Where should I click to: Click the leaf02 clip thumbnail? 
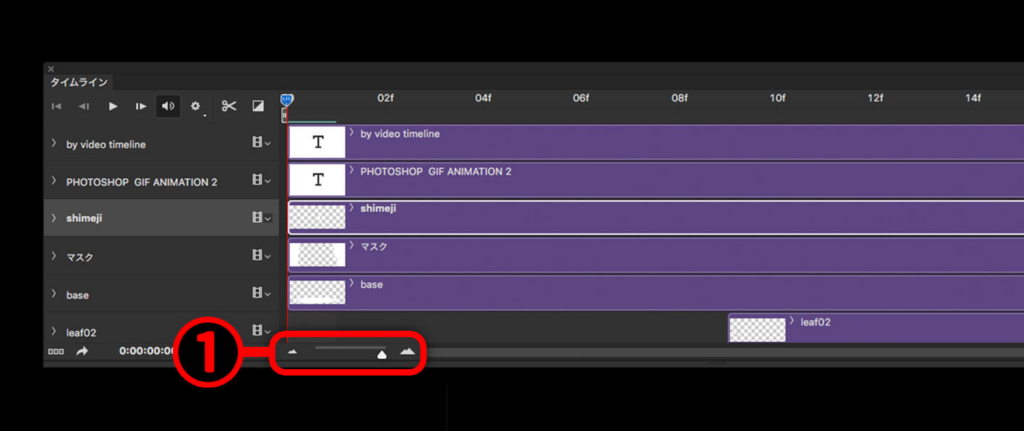758,330
